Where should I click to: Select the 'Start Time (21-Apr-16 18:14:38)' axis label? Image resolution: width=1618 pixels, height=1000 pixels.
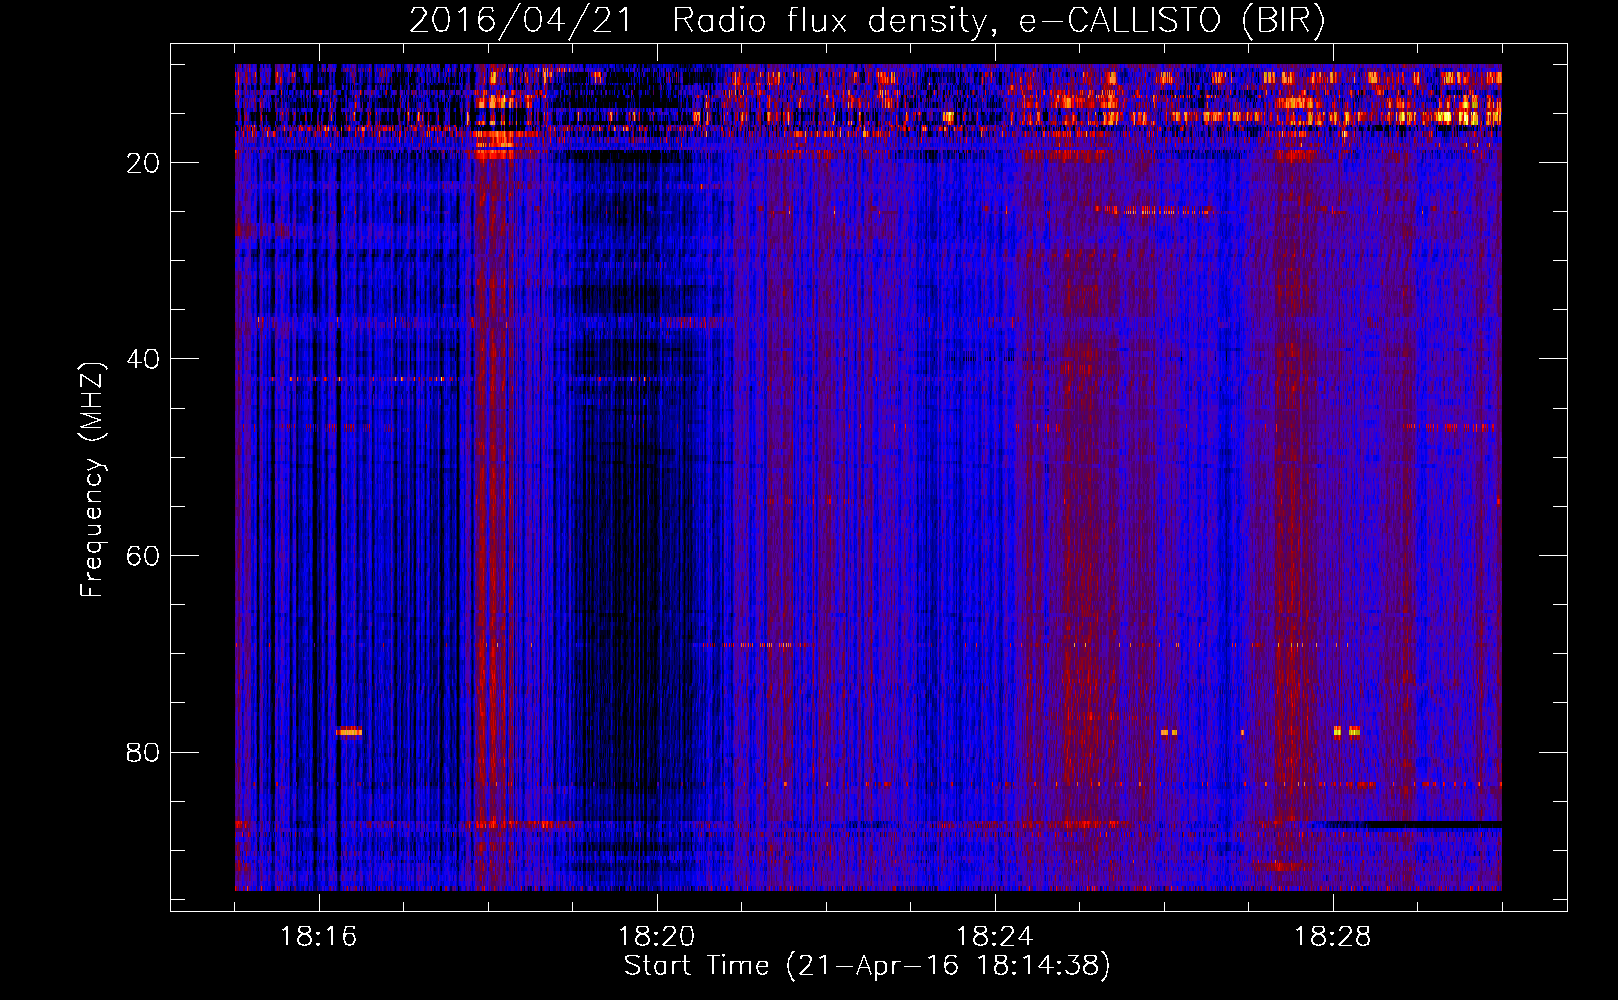pyautogui.click(x=867, y=966)
